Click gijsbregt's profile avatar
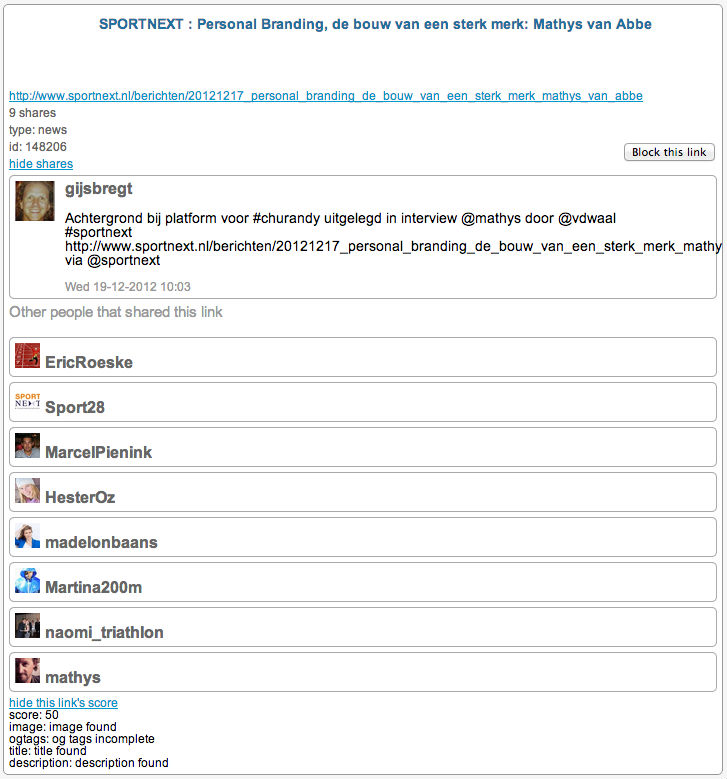This screenshot has width=727, height=779. pyautogui.click(x=34, y=201)
